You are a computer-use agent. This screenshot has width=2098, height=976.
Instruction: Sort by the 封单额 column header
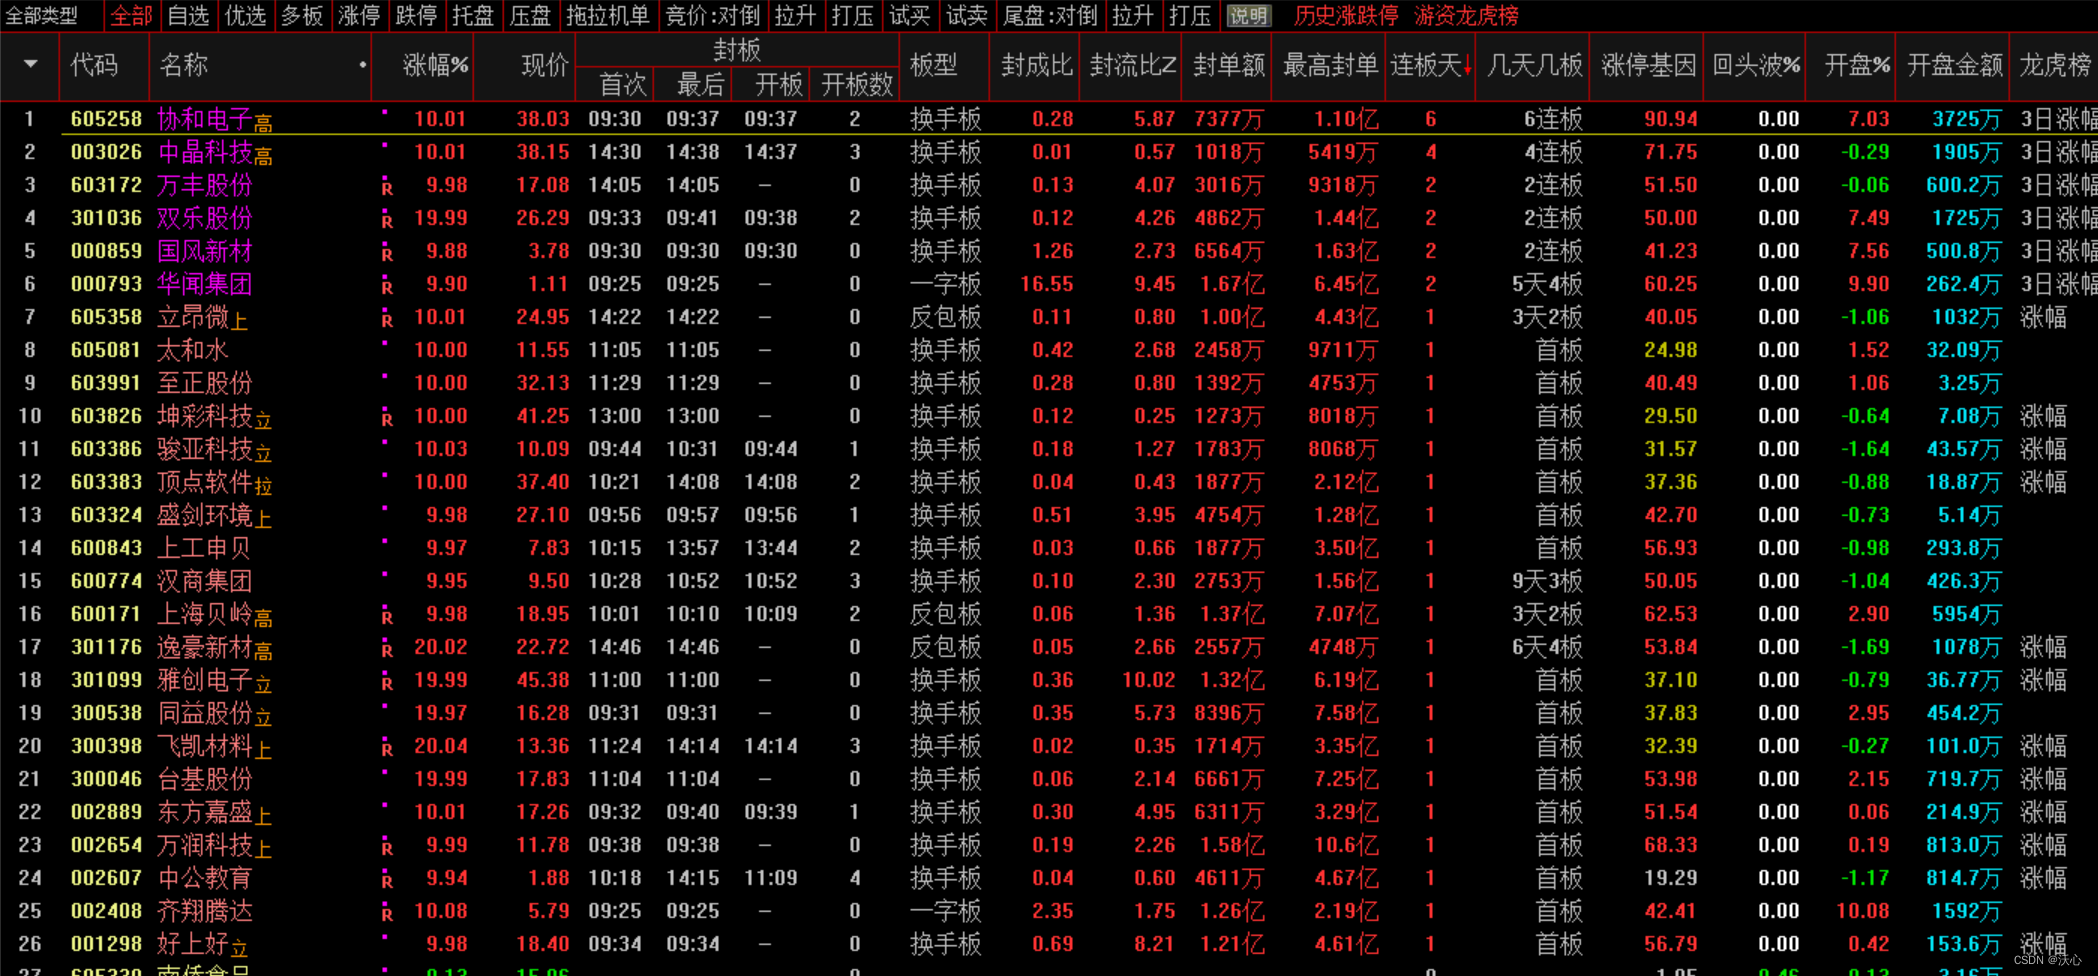click(x=1229, y=65)
